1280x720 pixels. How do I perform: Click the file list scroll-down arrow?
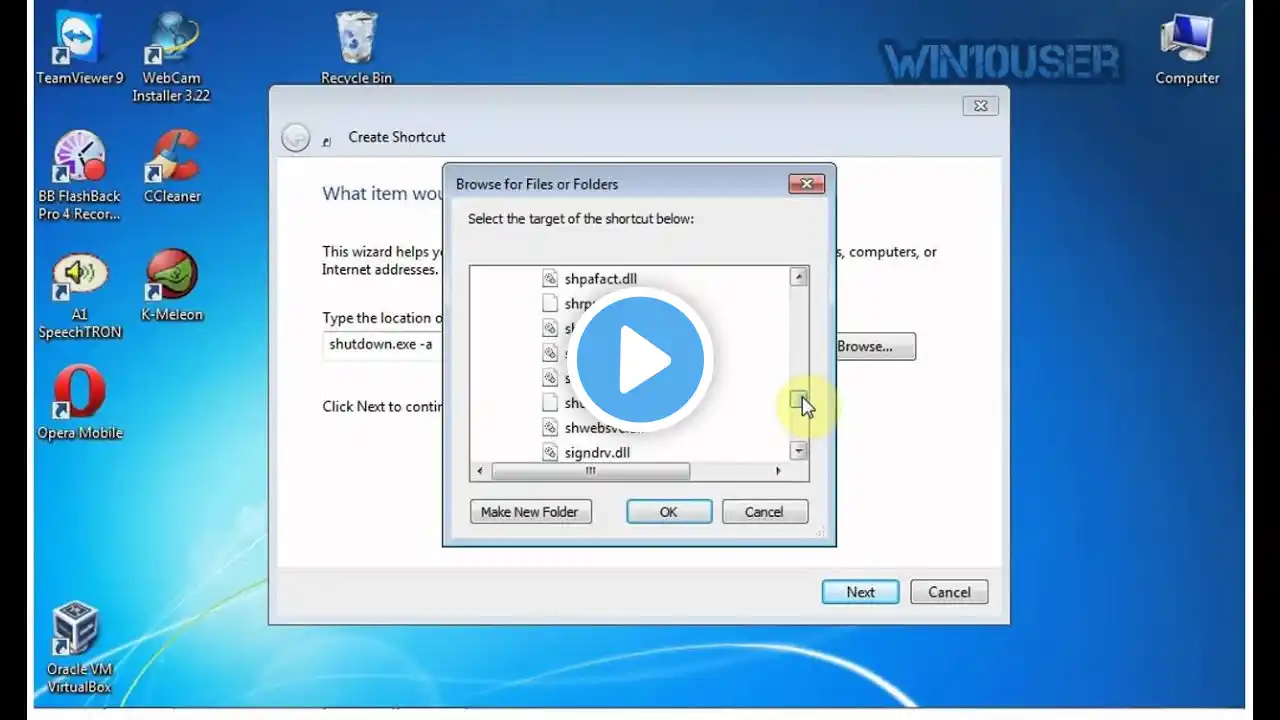[798, 451]
